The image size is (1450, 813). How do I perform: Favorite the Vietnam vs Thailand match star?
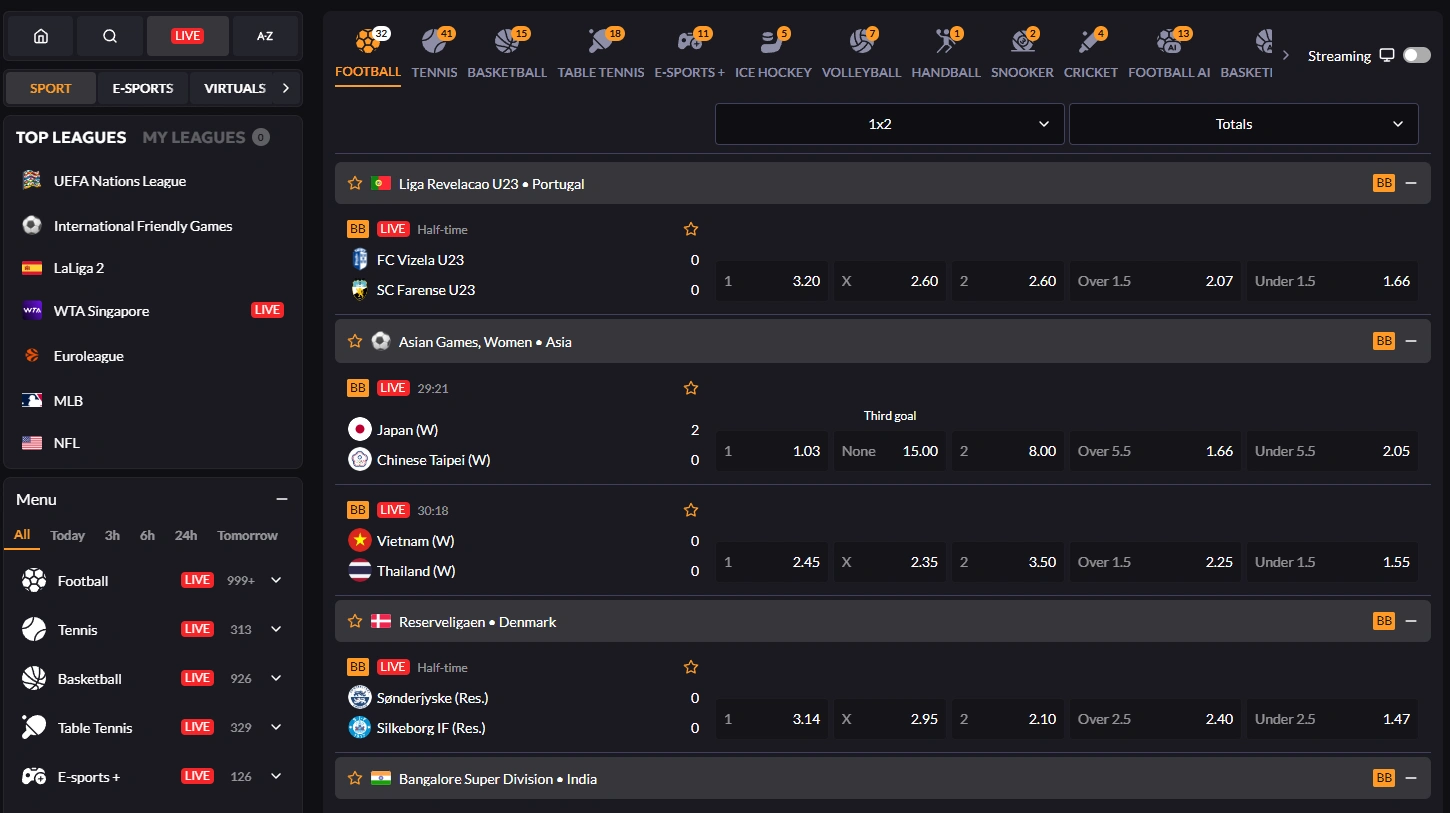click(690, 510)
